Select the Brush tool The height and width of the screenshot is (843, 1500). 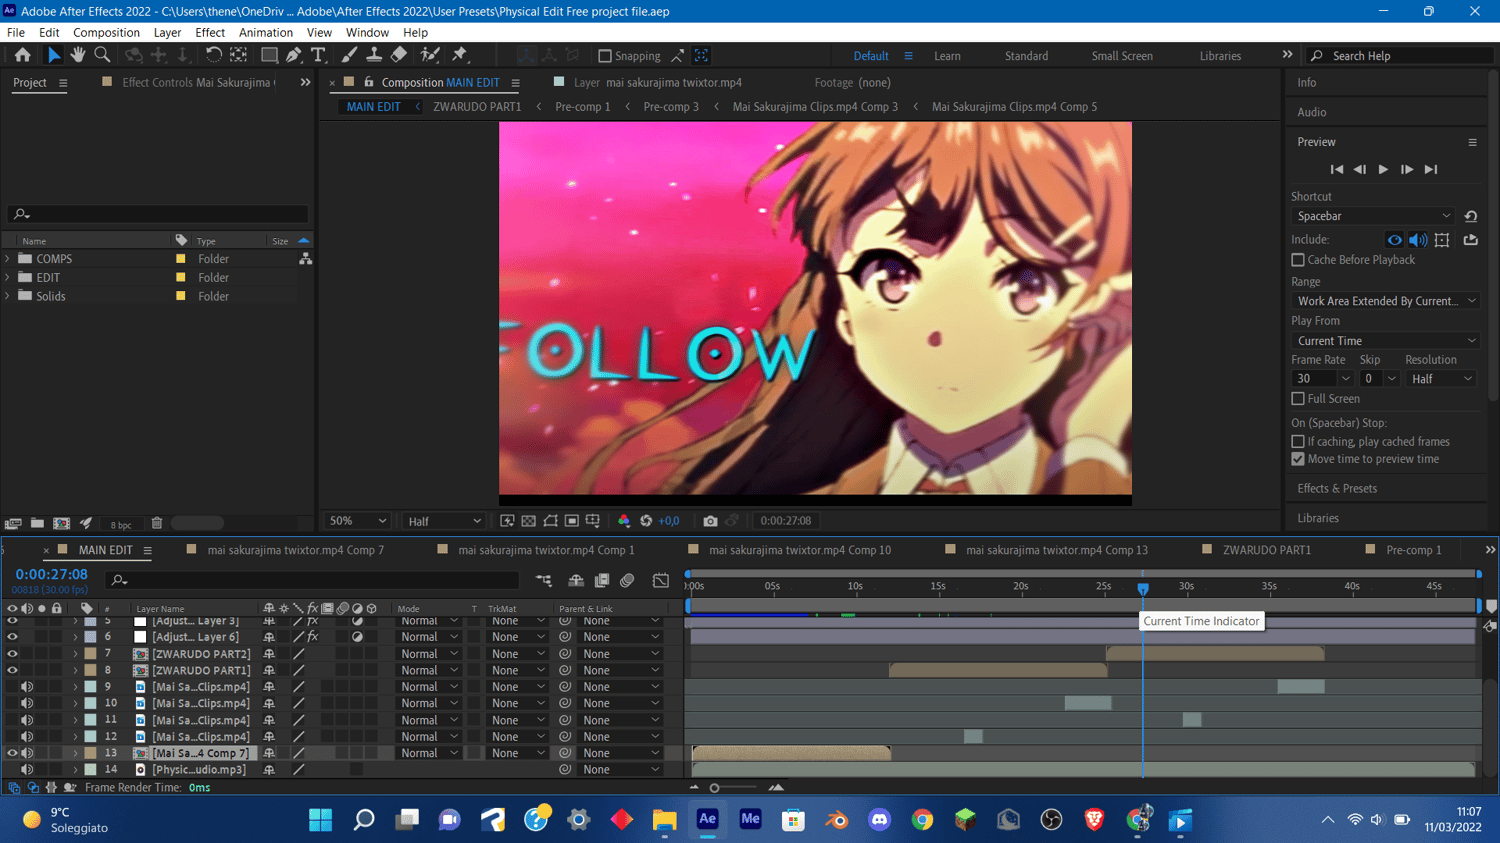click(x=349, y=55)
